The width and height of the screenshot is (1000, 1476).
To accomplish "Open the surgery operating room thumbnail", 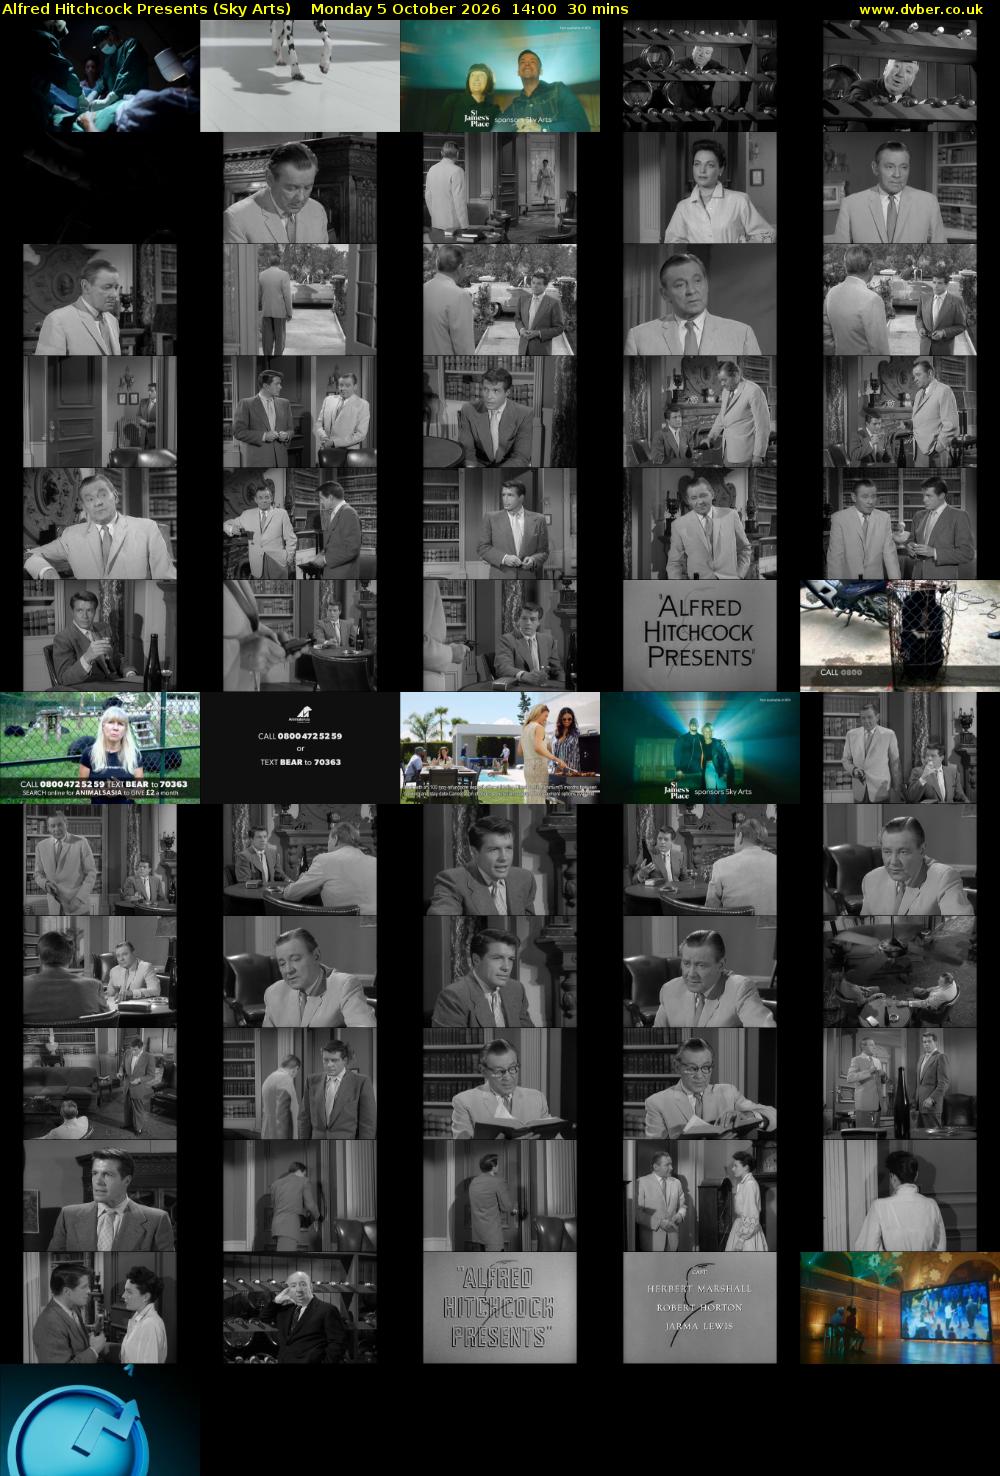I will coord(100,76).
